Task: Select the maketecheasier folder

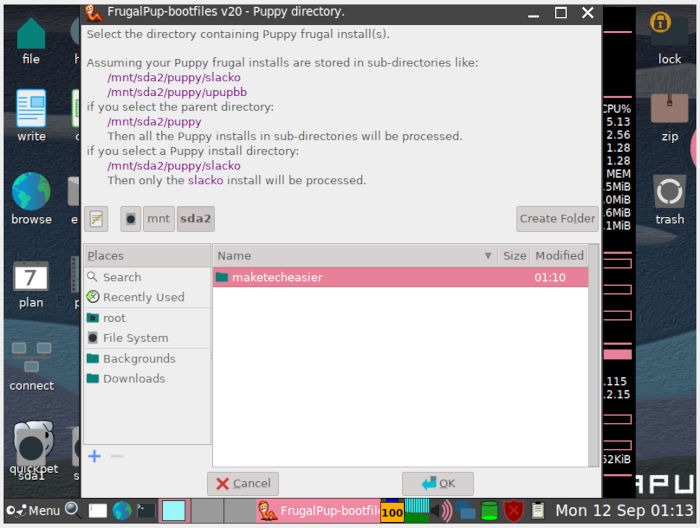Action: click(400, 277)
